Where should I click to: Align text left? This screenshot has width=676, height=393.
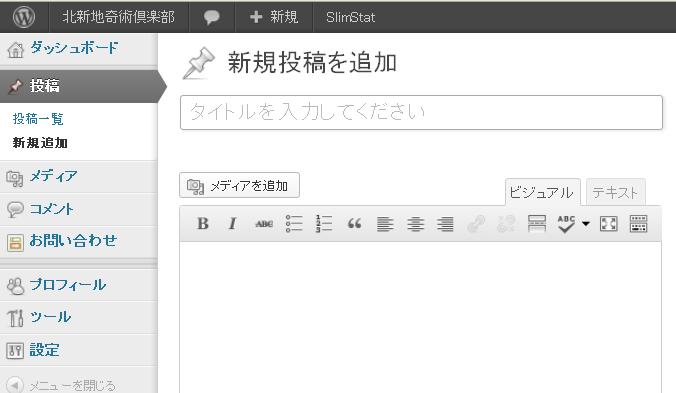pyautogui.click(x=385, y=224)
